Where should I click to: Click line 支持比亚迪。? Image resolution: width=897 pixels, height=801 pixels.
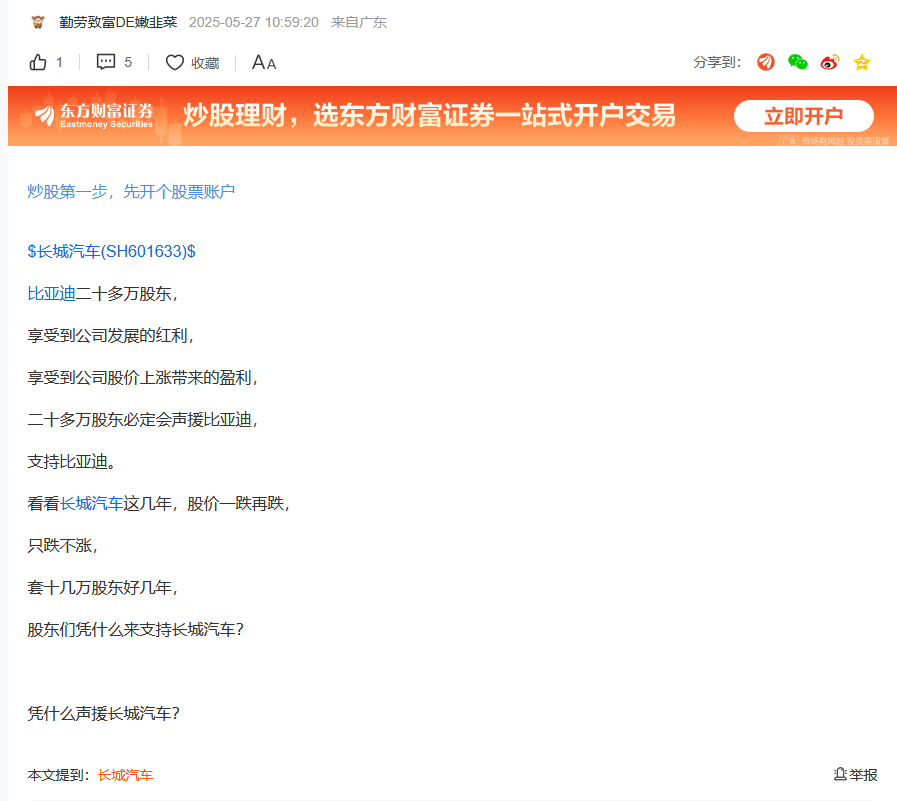click(72, 462)
